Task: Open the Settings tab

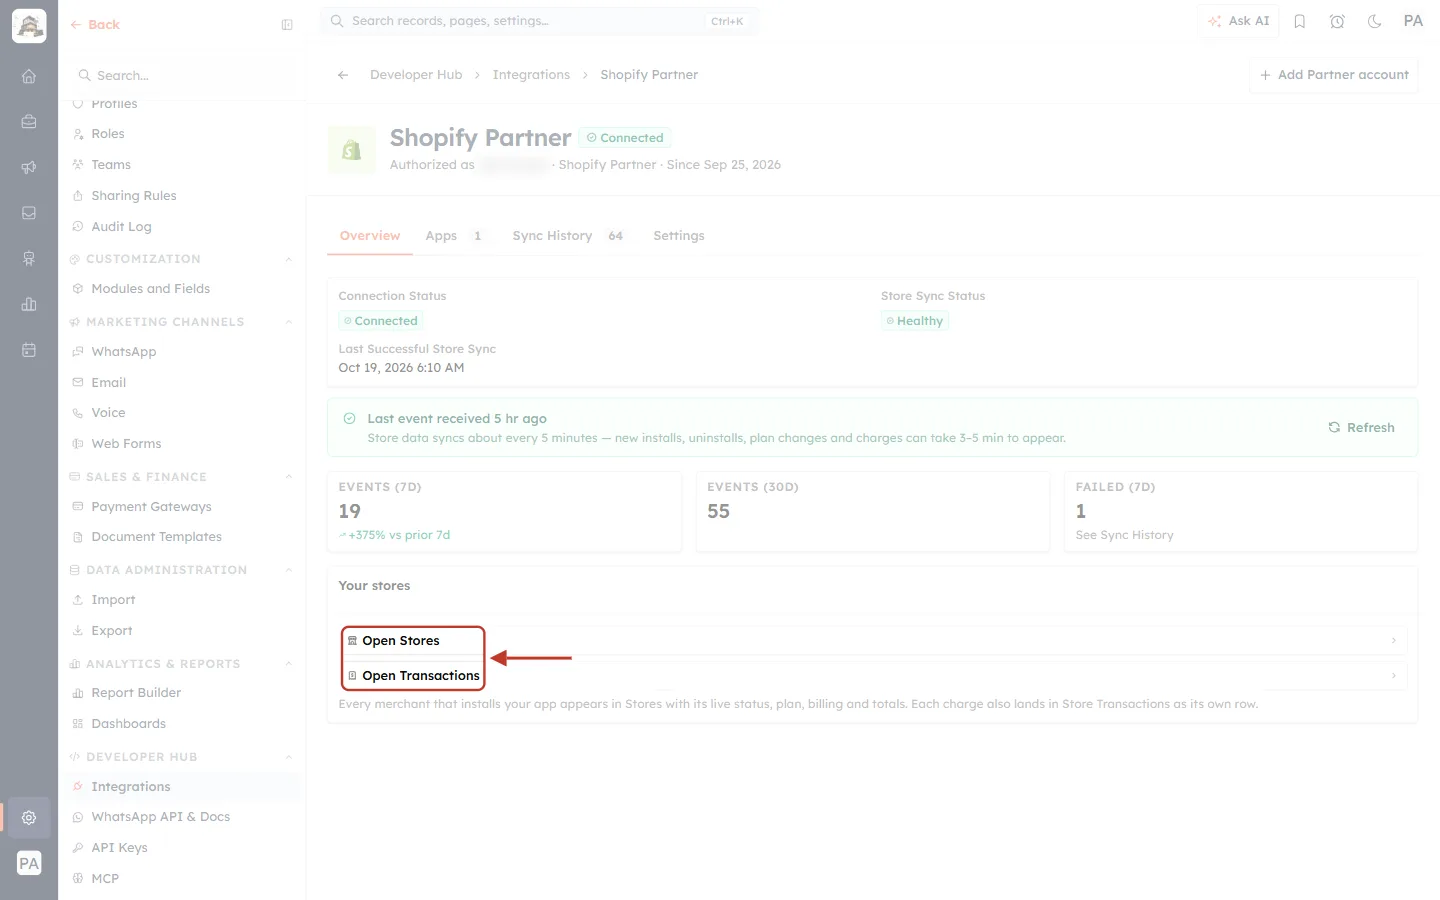Action: [679, 236]
